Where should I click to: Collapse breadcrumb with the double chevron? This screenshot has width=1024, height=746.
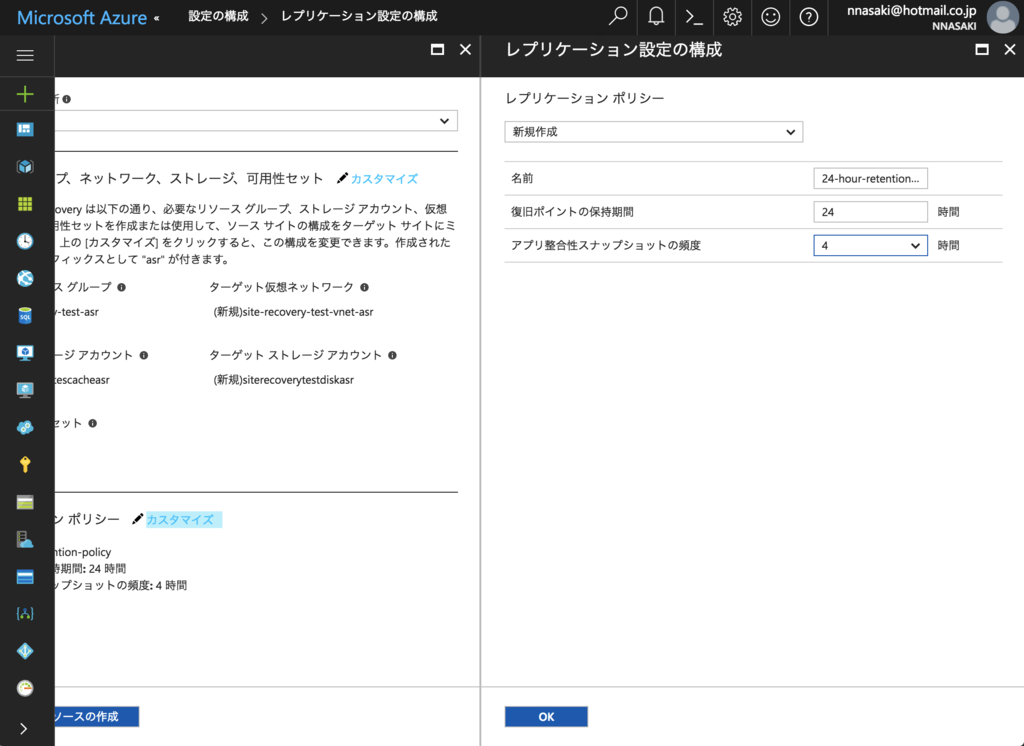tap(157, 18)
